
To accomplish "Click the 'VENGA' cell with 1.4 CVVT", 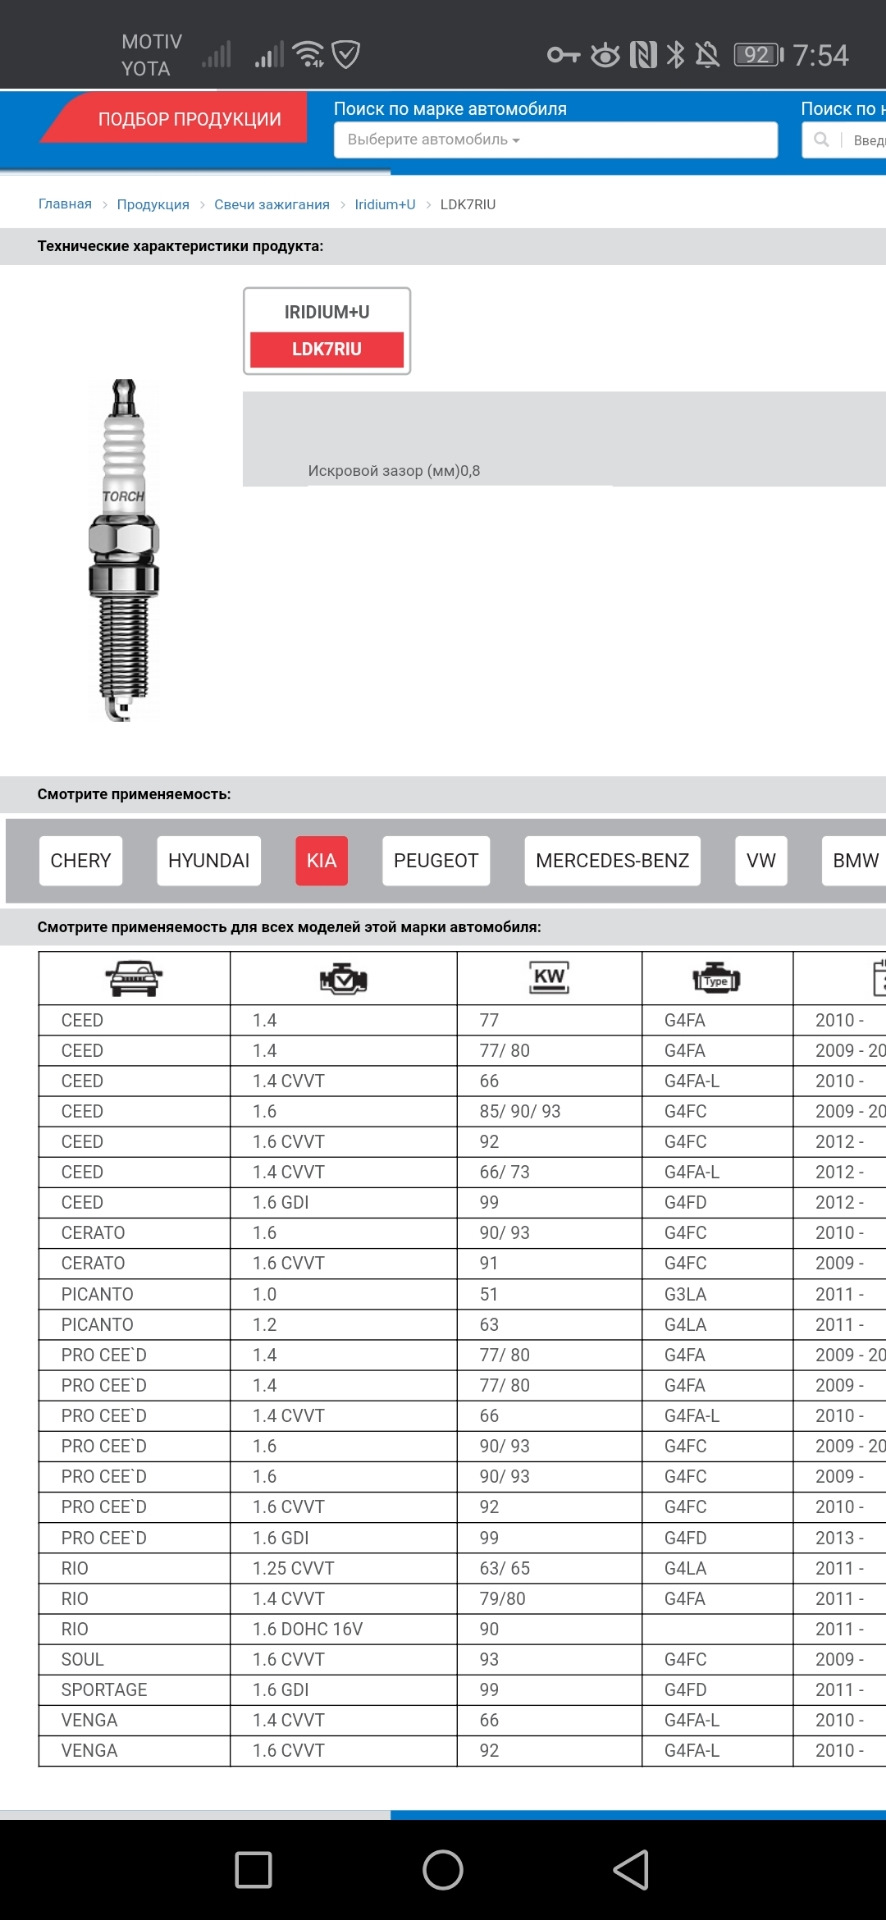I will coord(134,1720).
